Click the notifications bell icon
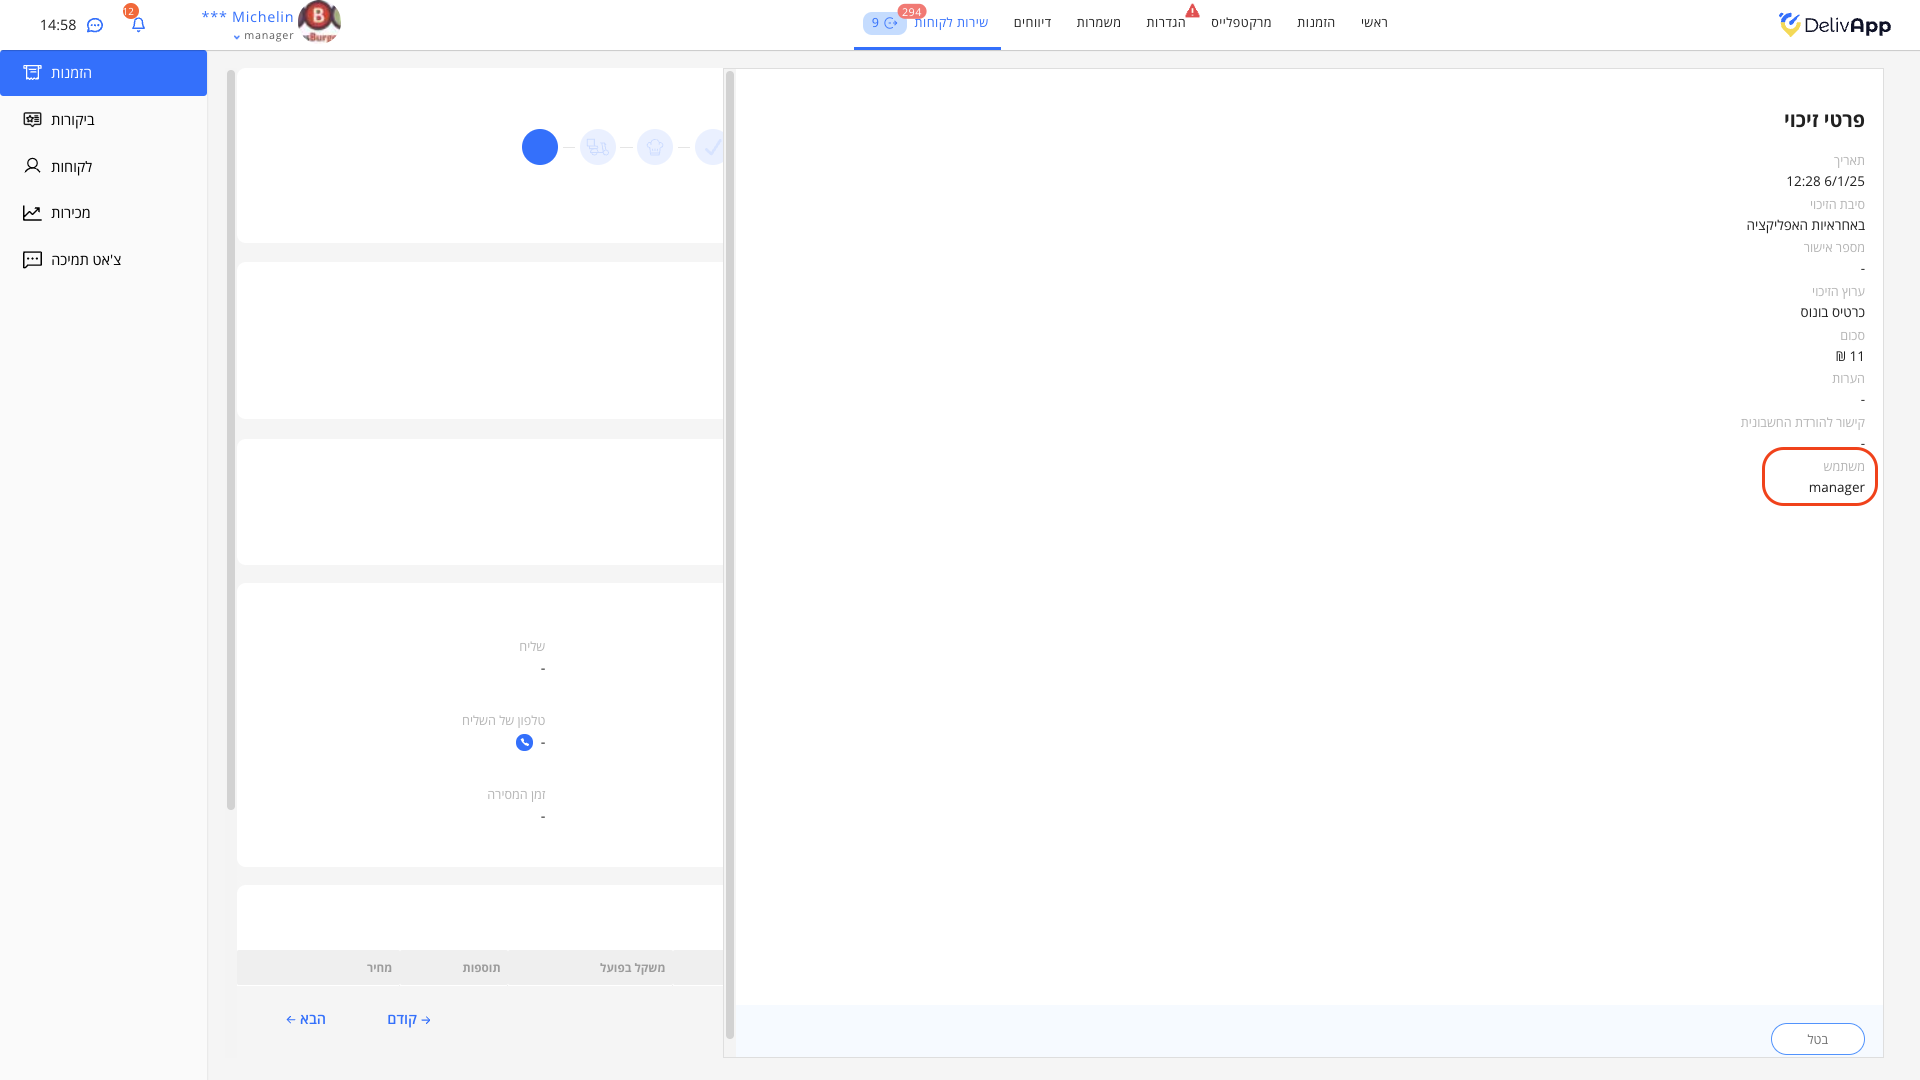This screenshot has height=1080, width=1920. coord(138,24)
